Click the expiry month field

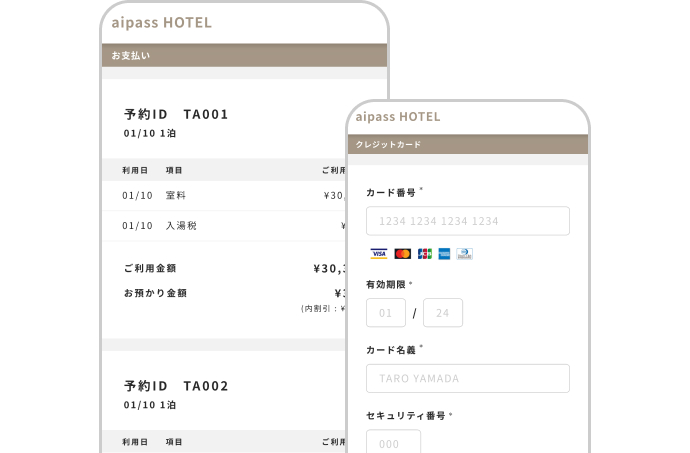pos(386,313)
